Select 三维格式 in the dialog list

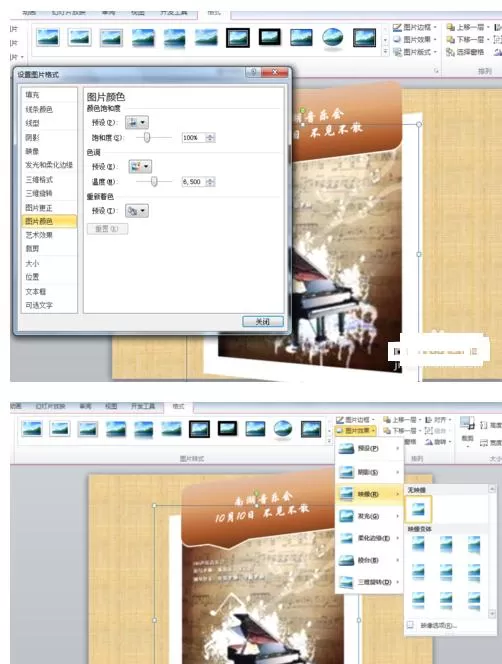pyautogui.click(x=49, y=180)
